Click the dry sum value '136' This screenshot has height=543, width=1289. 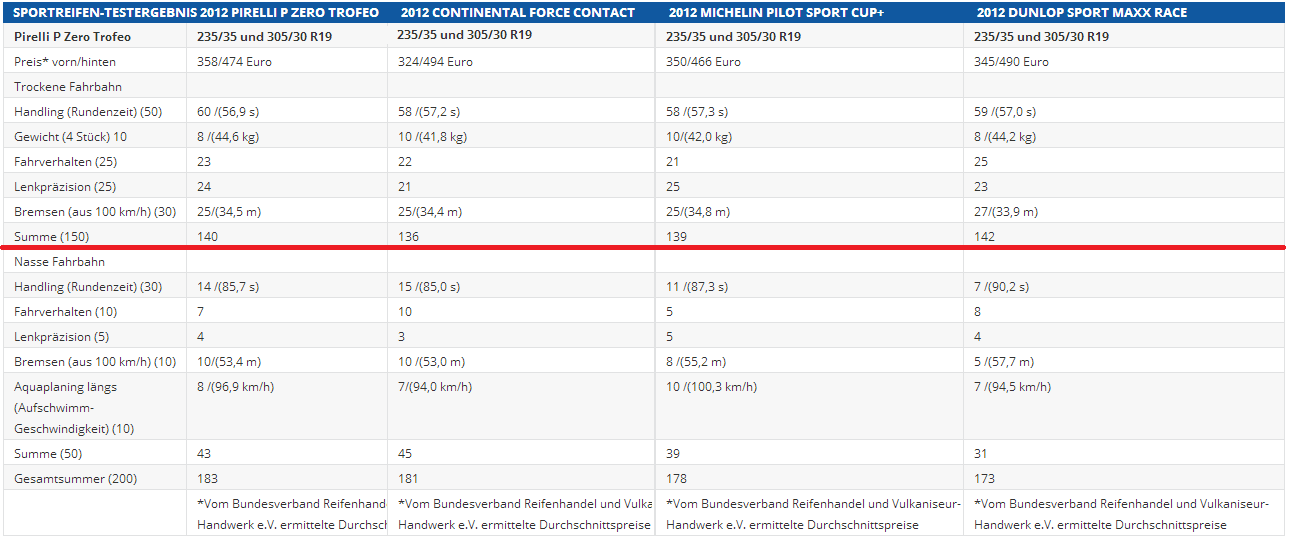[409, 237]
